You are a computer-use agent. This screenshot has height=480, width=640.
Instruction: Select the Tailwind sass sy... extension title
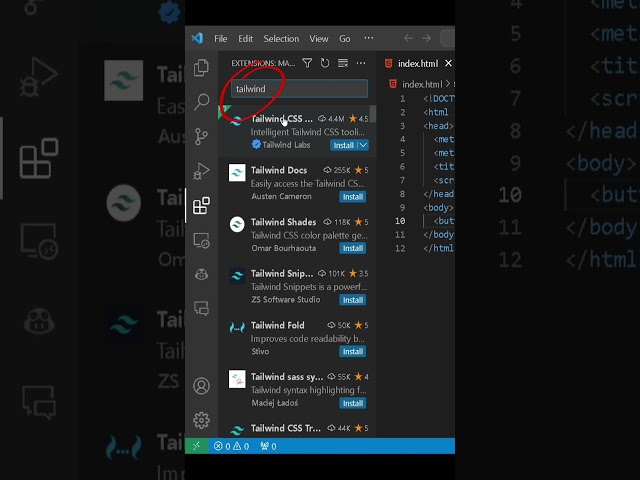287,376
